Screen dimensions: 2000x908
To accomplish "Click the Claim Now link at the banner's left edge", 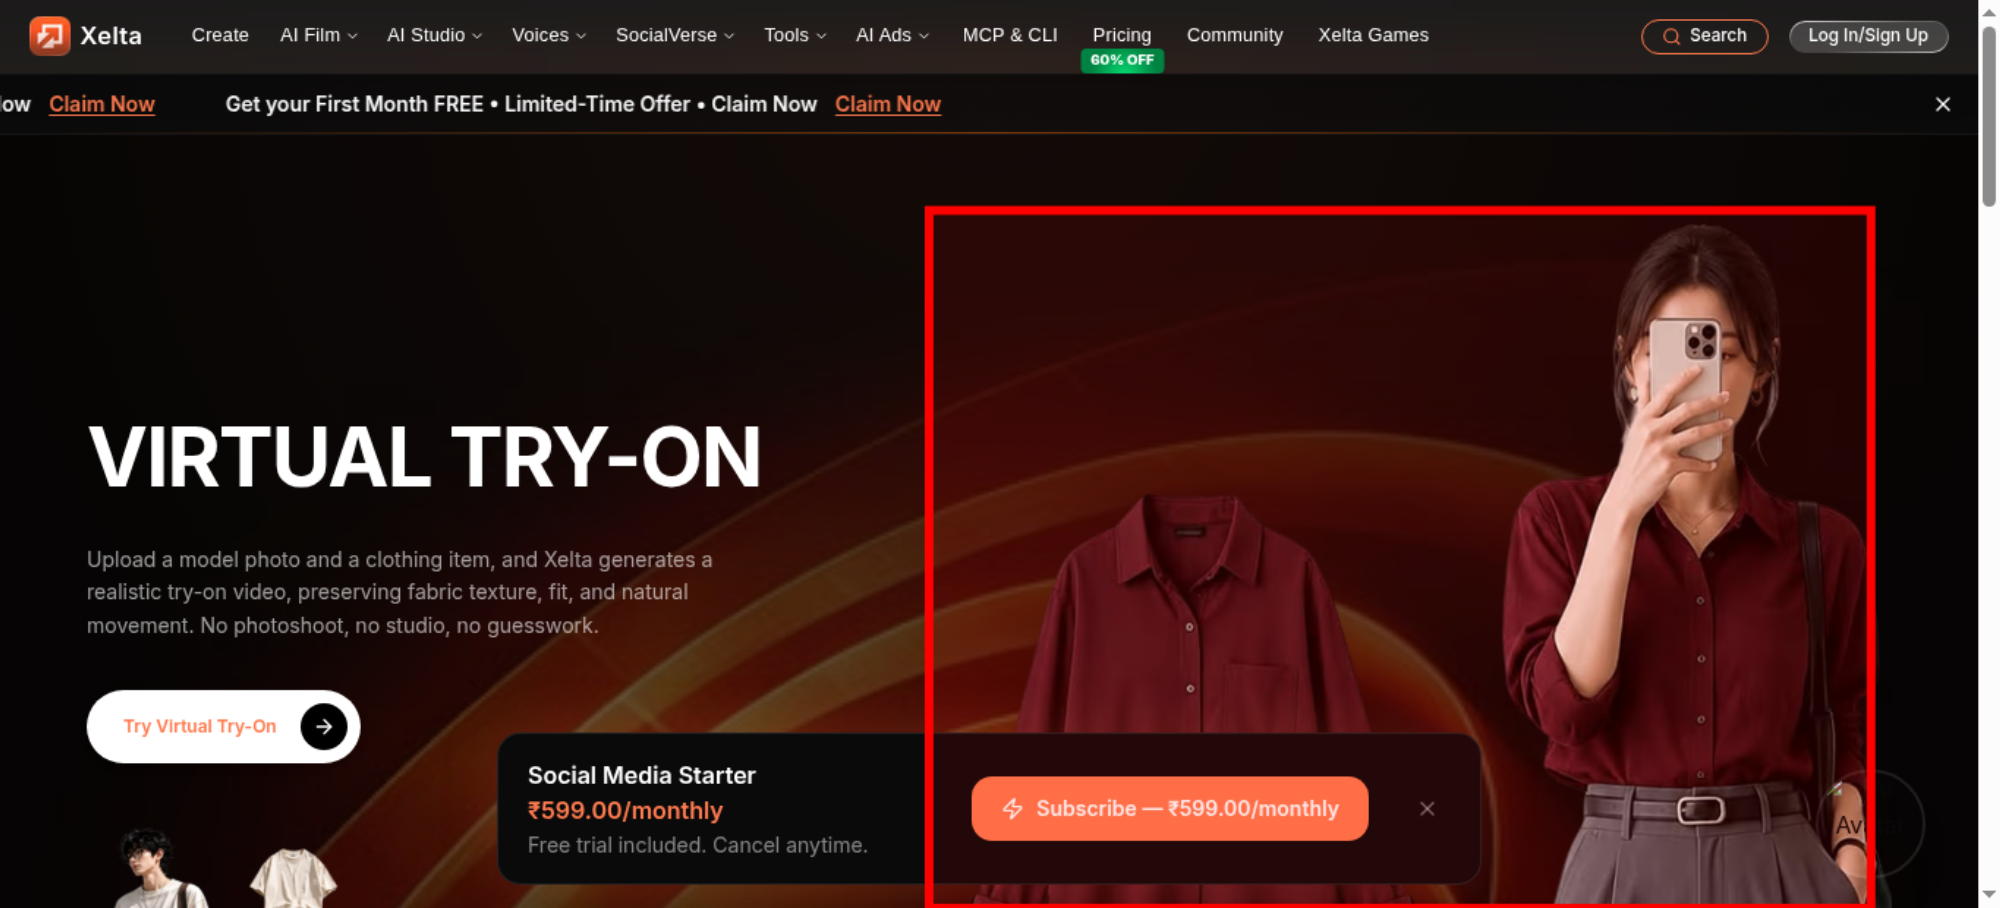I will [x=102, y=104].
